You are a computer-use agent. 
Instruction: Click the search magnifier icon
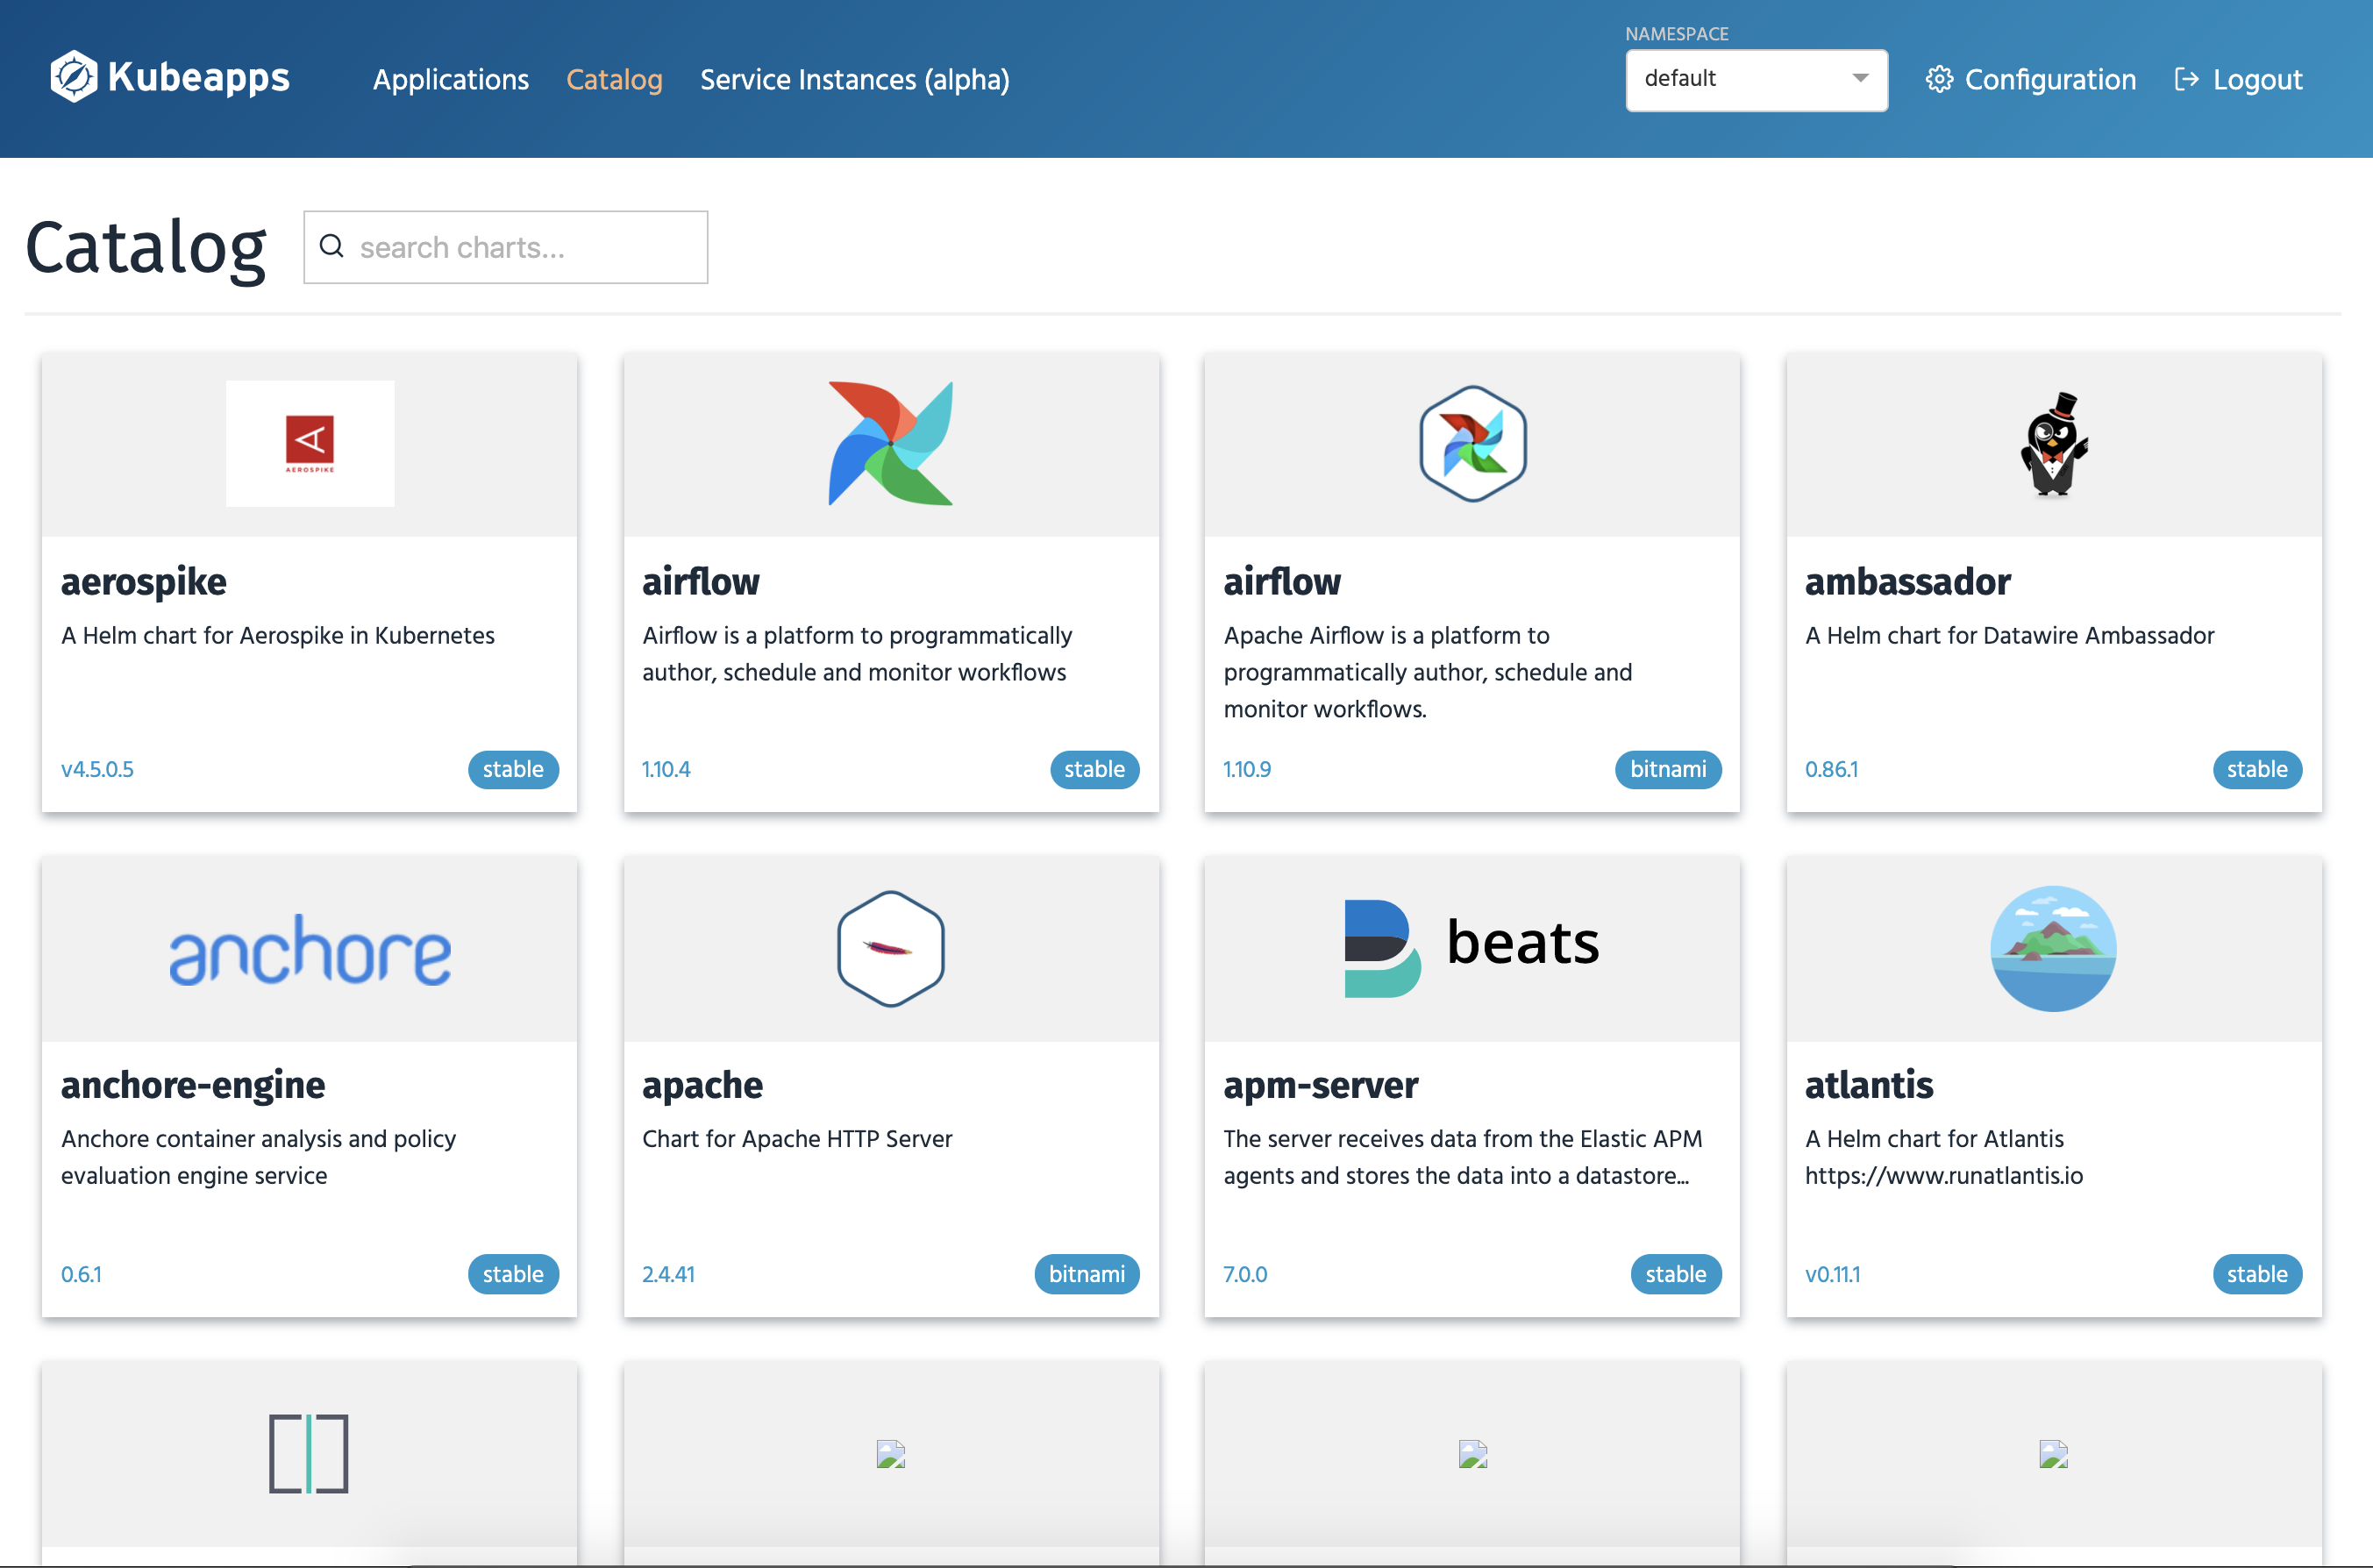(333, 246)
